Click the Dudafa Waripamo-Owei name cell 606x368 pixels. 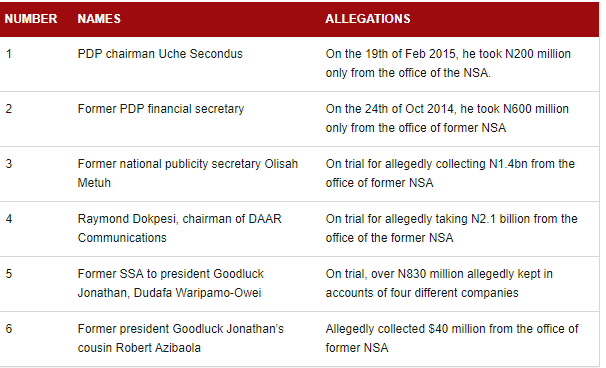[170, 283]
